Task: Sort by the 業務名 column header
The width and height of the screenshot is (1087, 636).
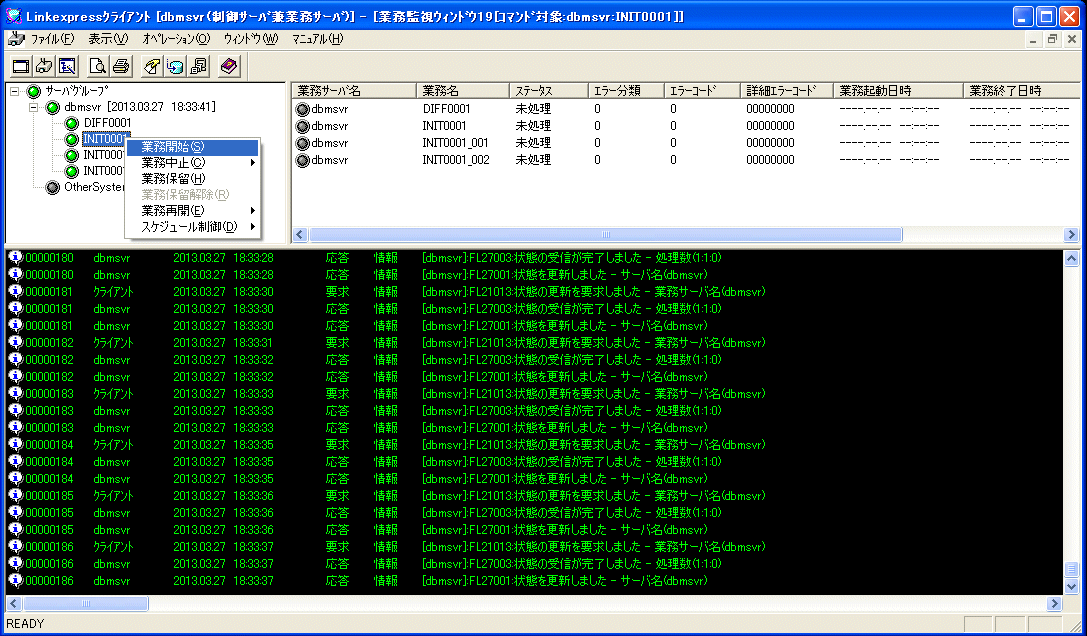Action: [462, 91]
